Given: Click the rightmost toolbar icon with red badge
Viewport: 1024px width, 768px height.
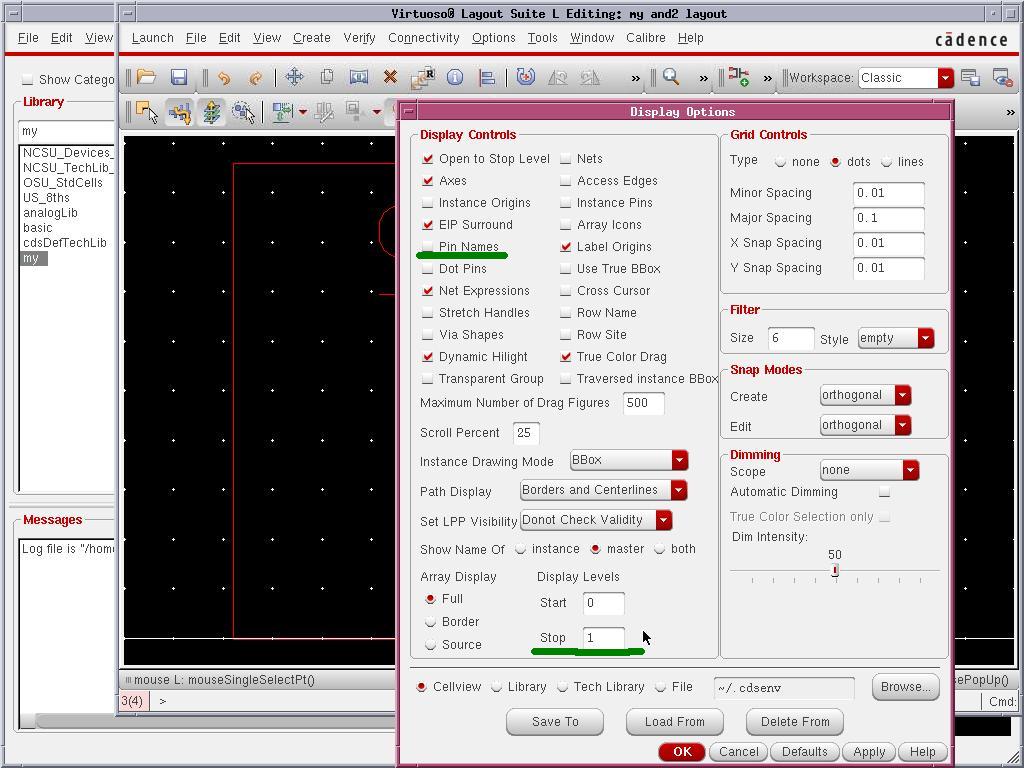Looking at the screenshot, I should pyautogui.click(x=1002, y=78).
